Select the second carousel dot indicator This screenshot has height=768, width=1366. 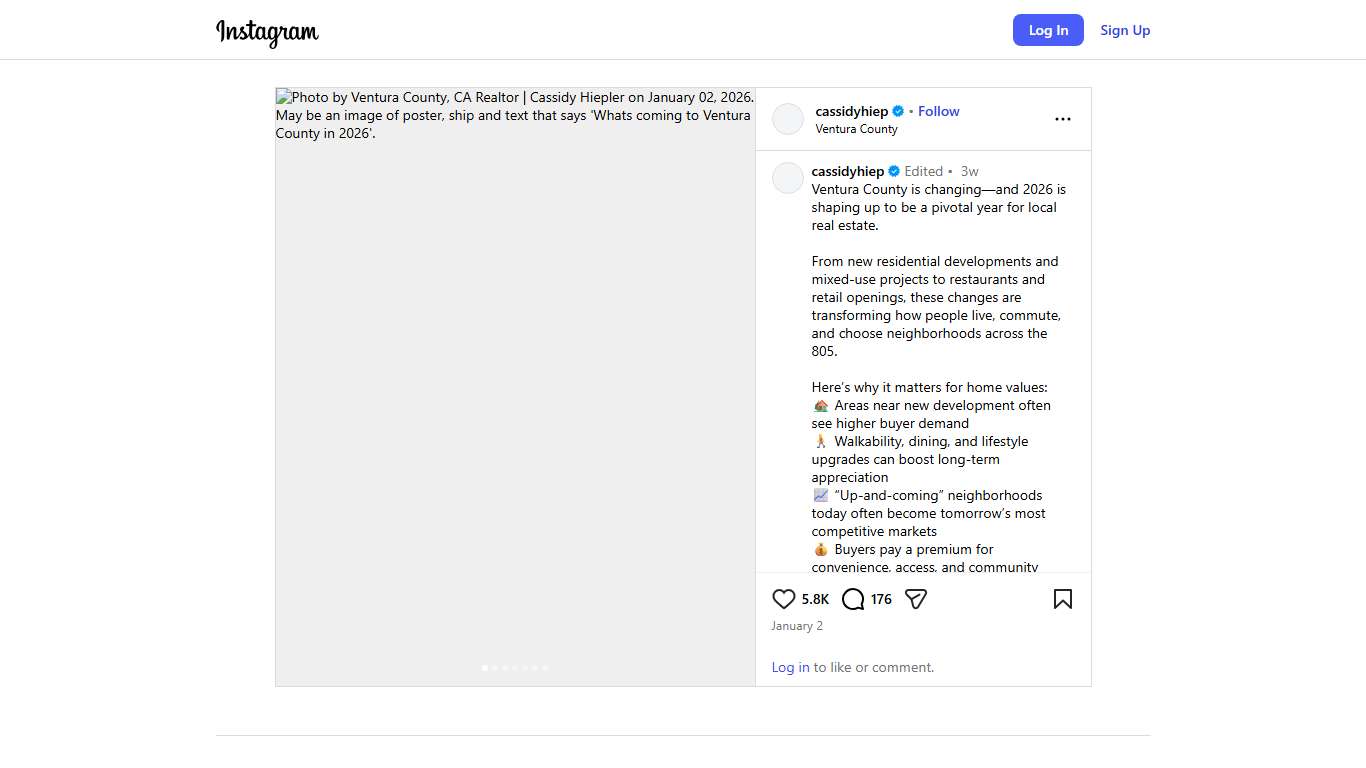tap(495, 667)
